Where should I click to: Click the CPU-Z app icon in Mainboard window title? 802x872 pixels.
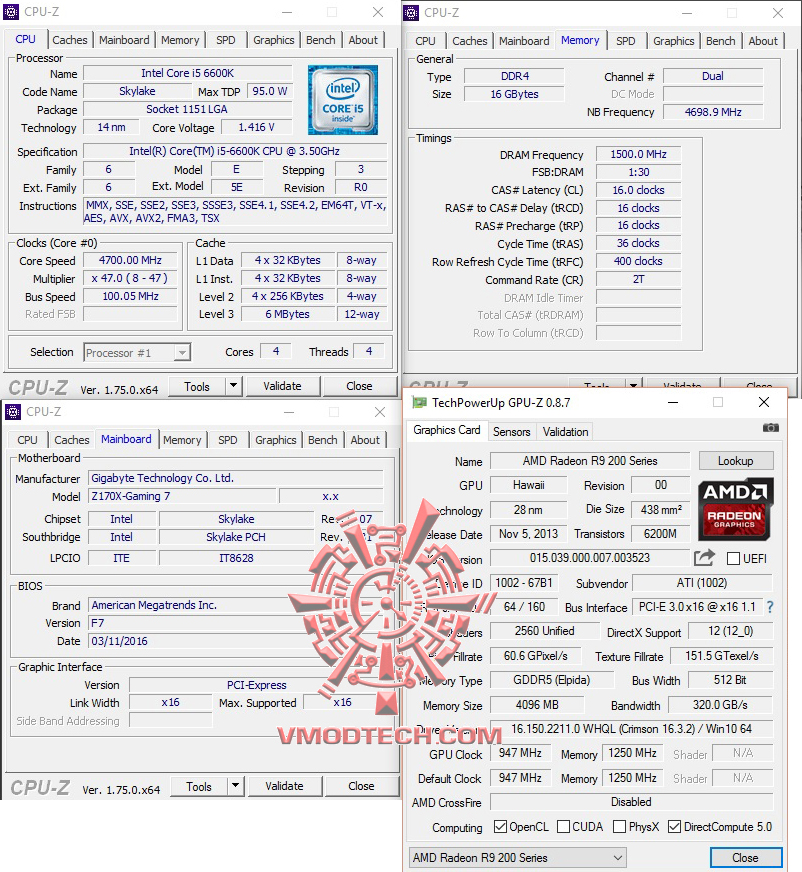tap(13, 412)
